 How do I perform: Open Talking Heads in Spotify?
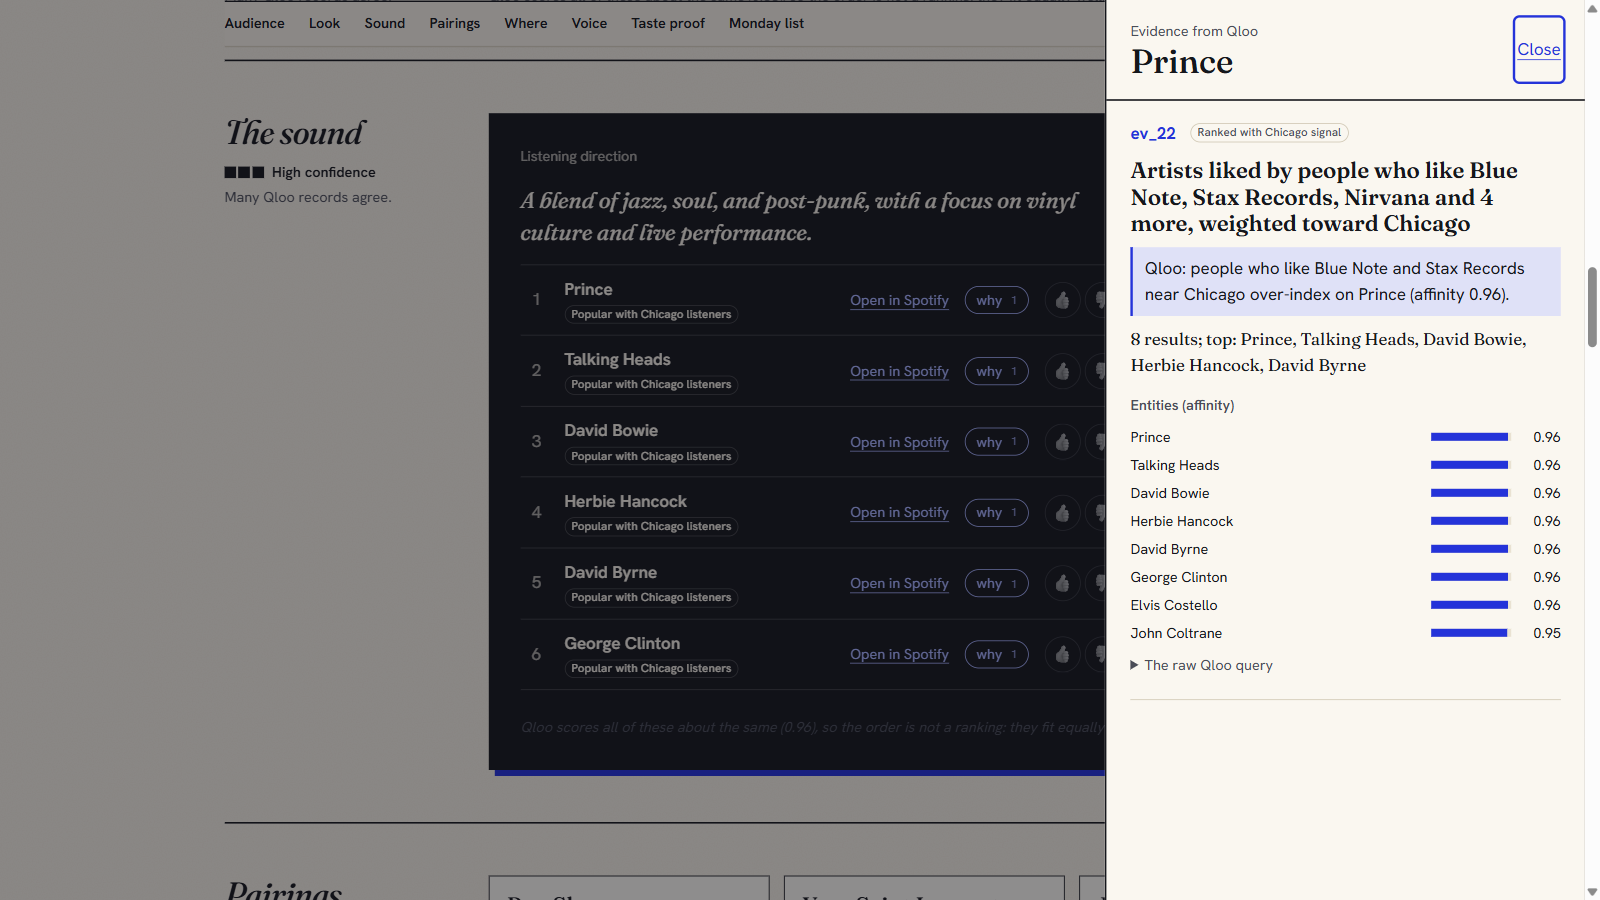[x=899, y=371]
